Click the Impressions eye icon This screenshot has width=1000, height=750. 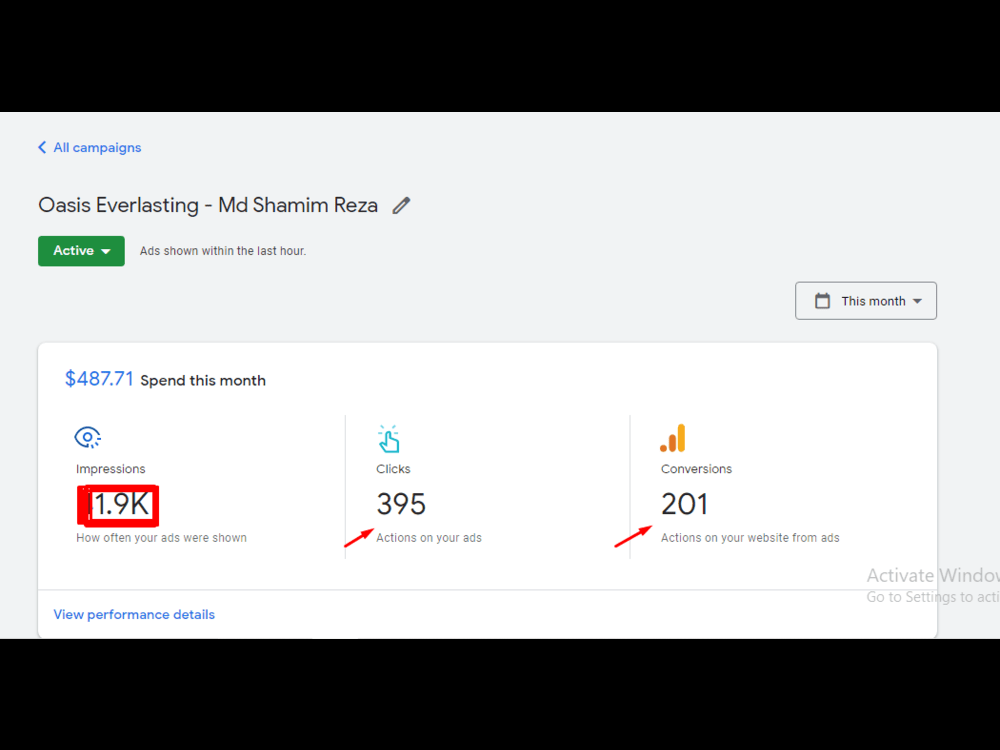87,438
